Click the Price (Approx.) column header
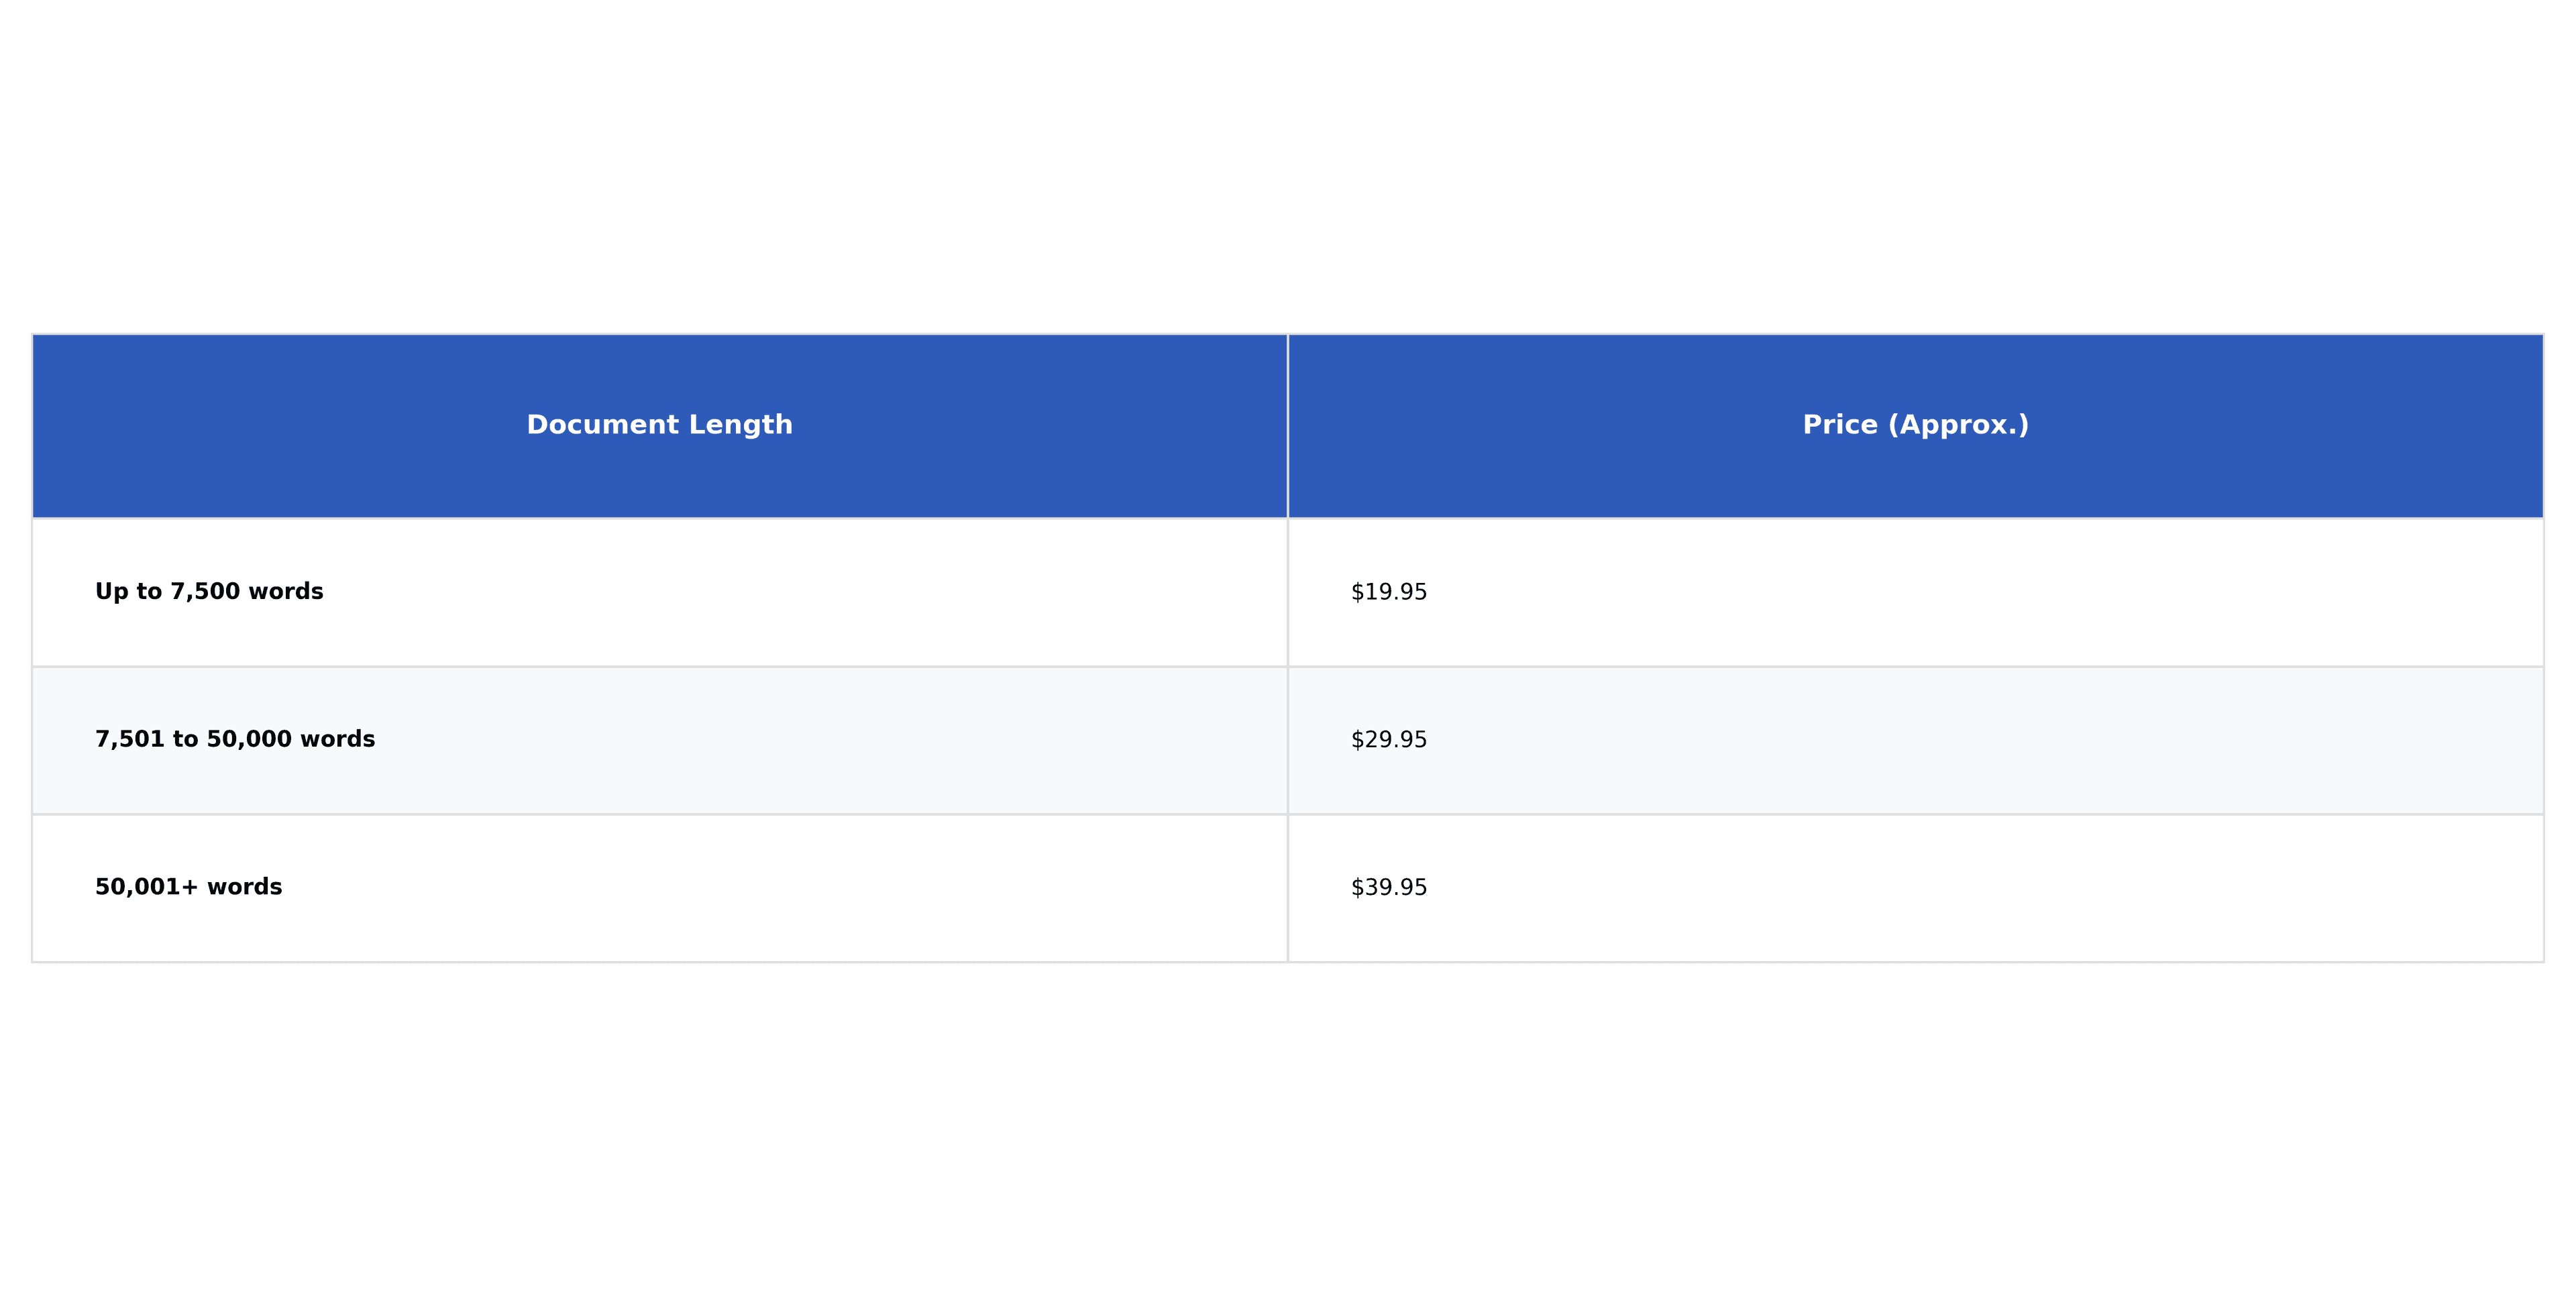 tap(1915, 425)
